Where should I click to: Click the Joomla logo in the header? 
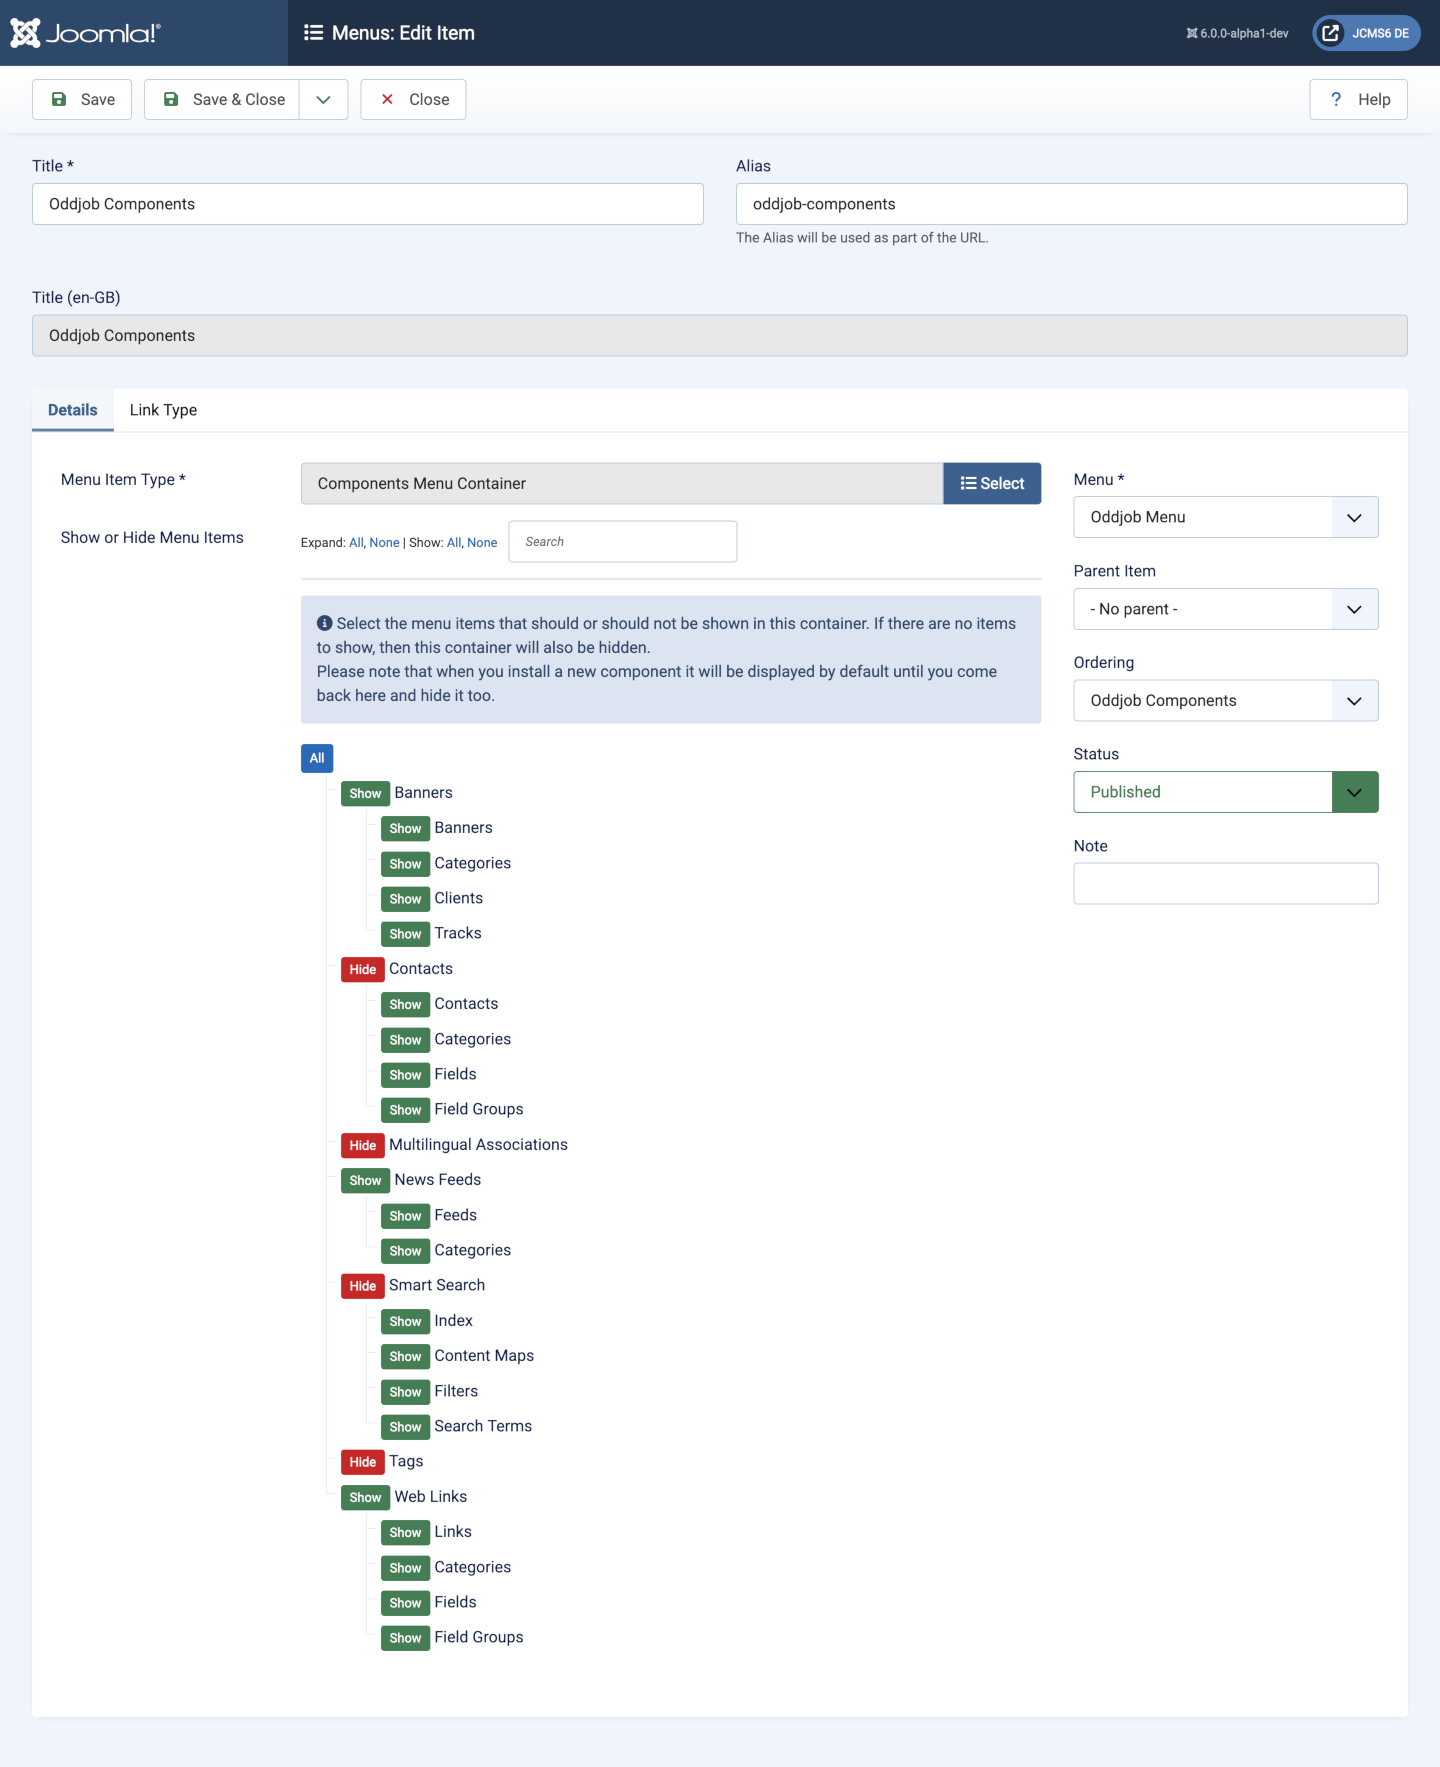[x=85, y=33]
